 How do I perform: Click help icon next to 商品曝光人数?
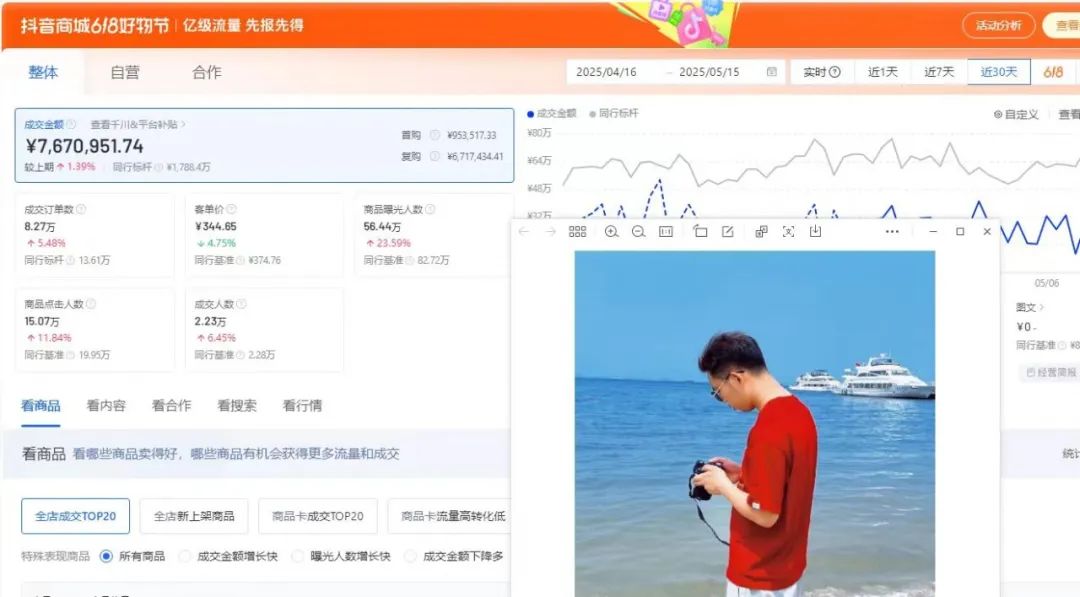[430, 209]
